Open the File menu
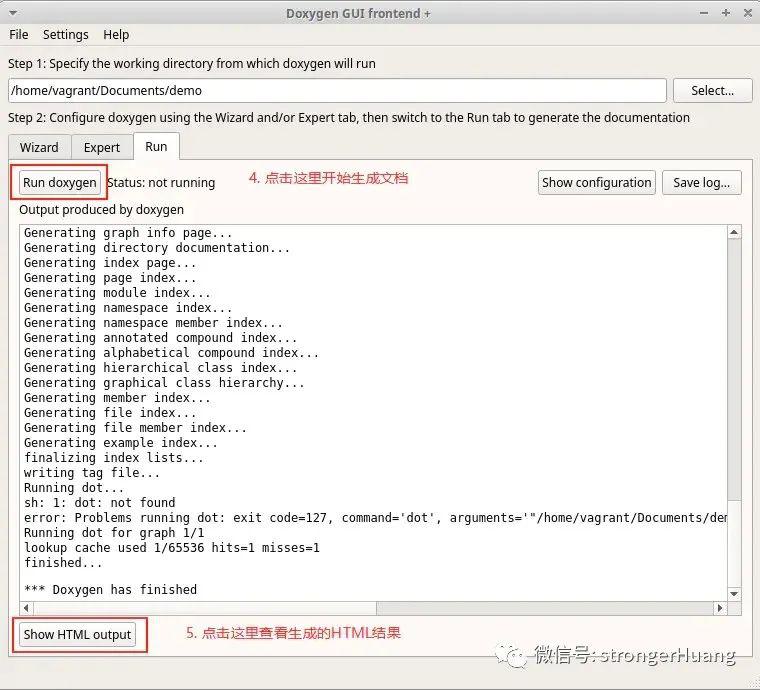 point(18,35)
